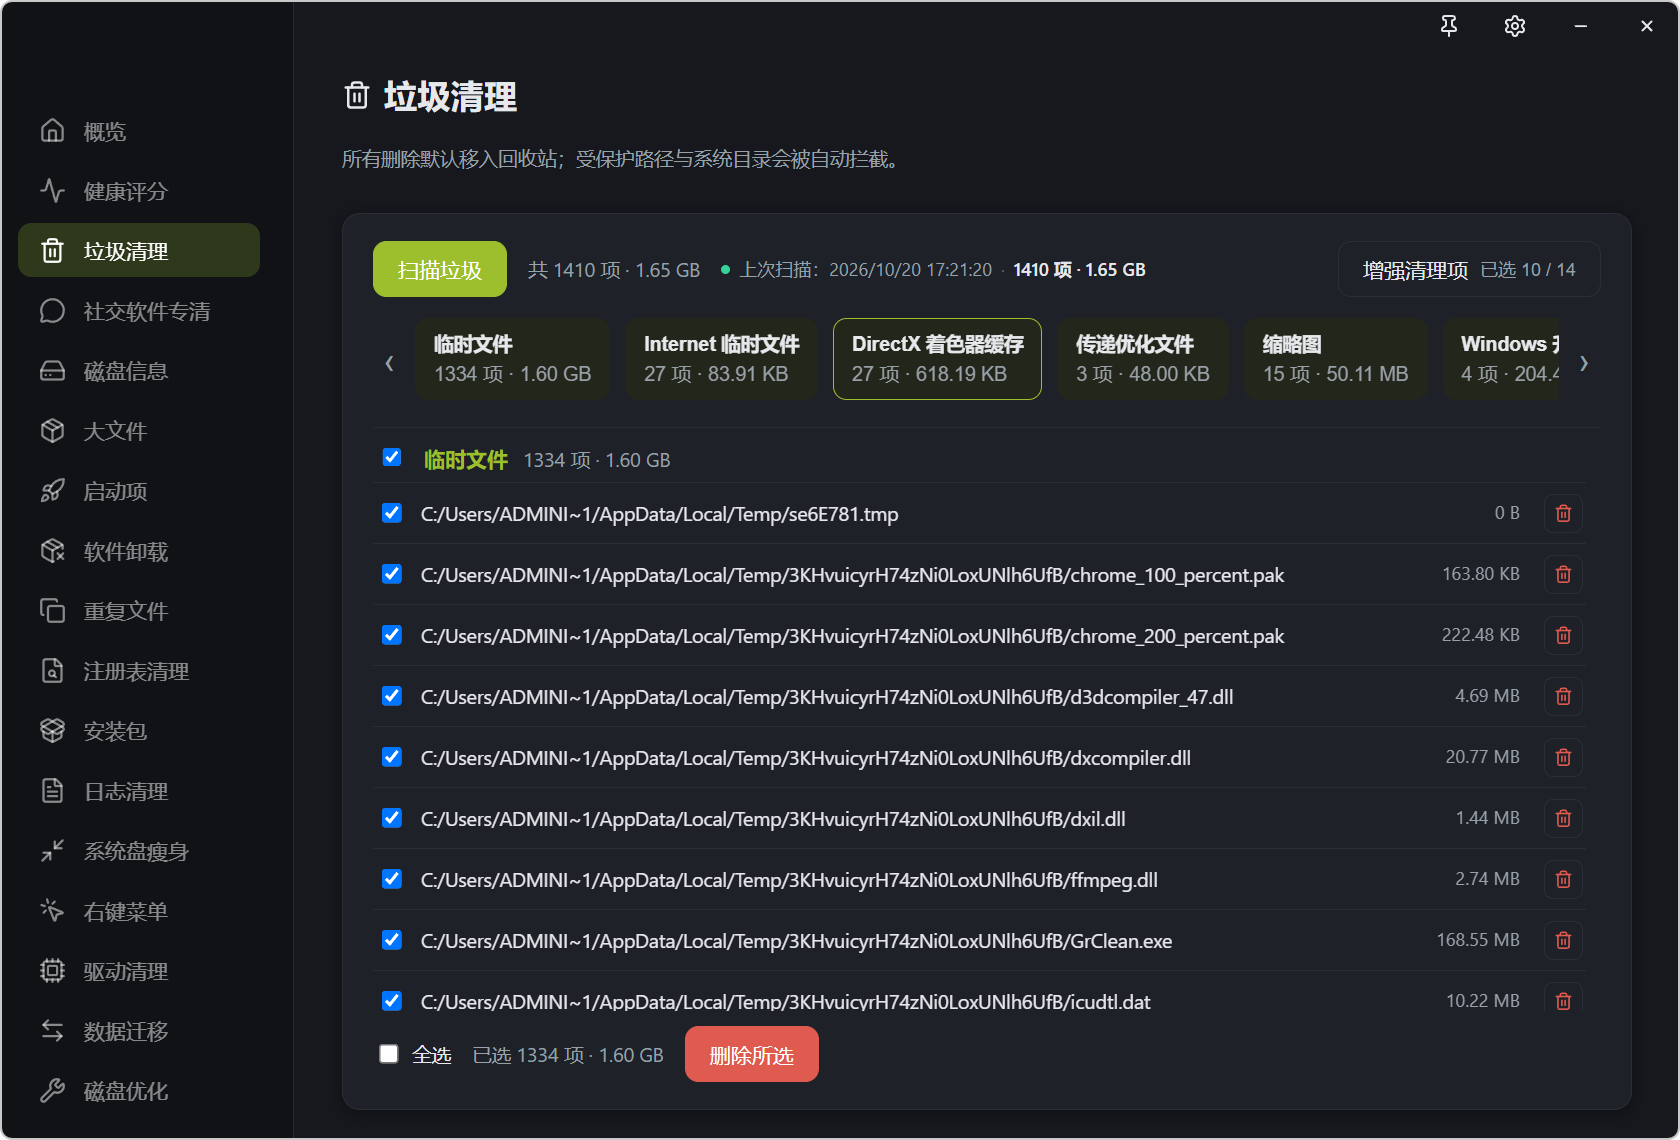Show previous categories with left chevron
This screenshot has height=1140, width=1680.
(x=389, y=363)
